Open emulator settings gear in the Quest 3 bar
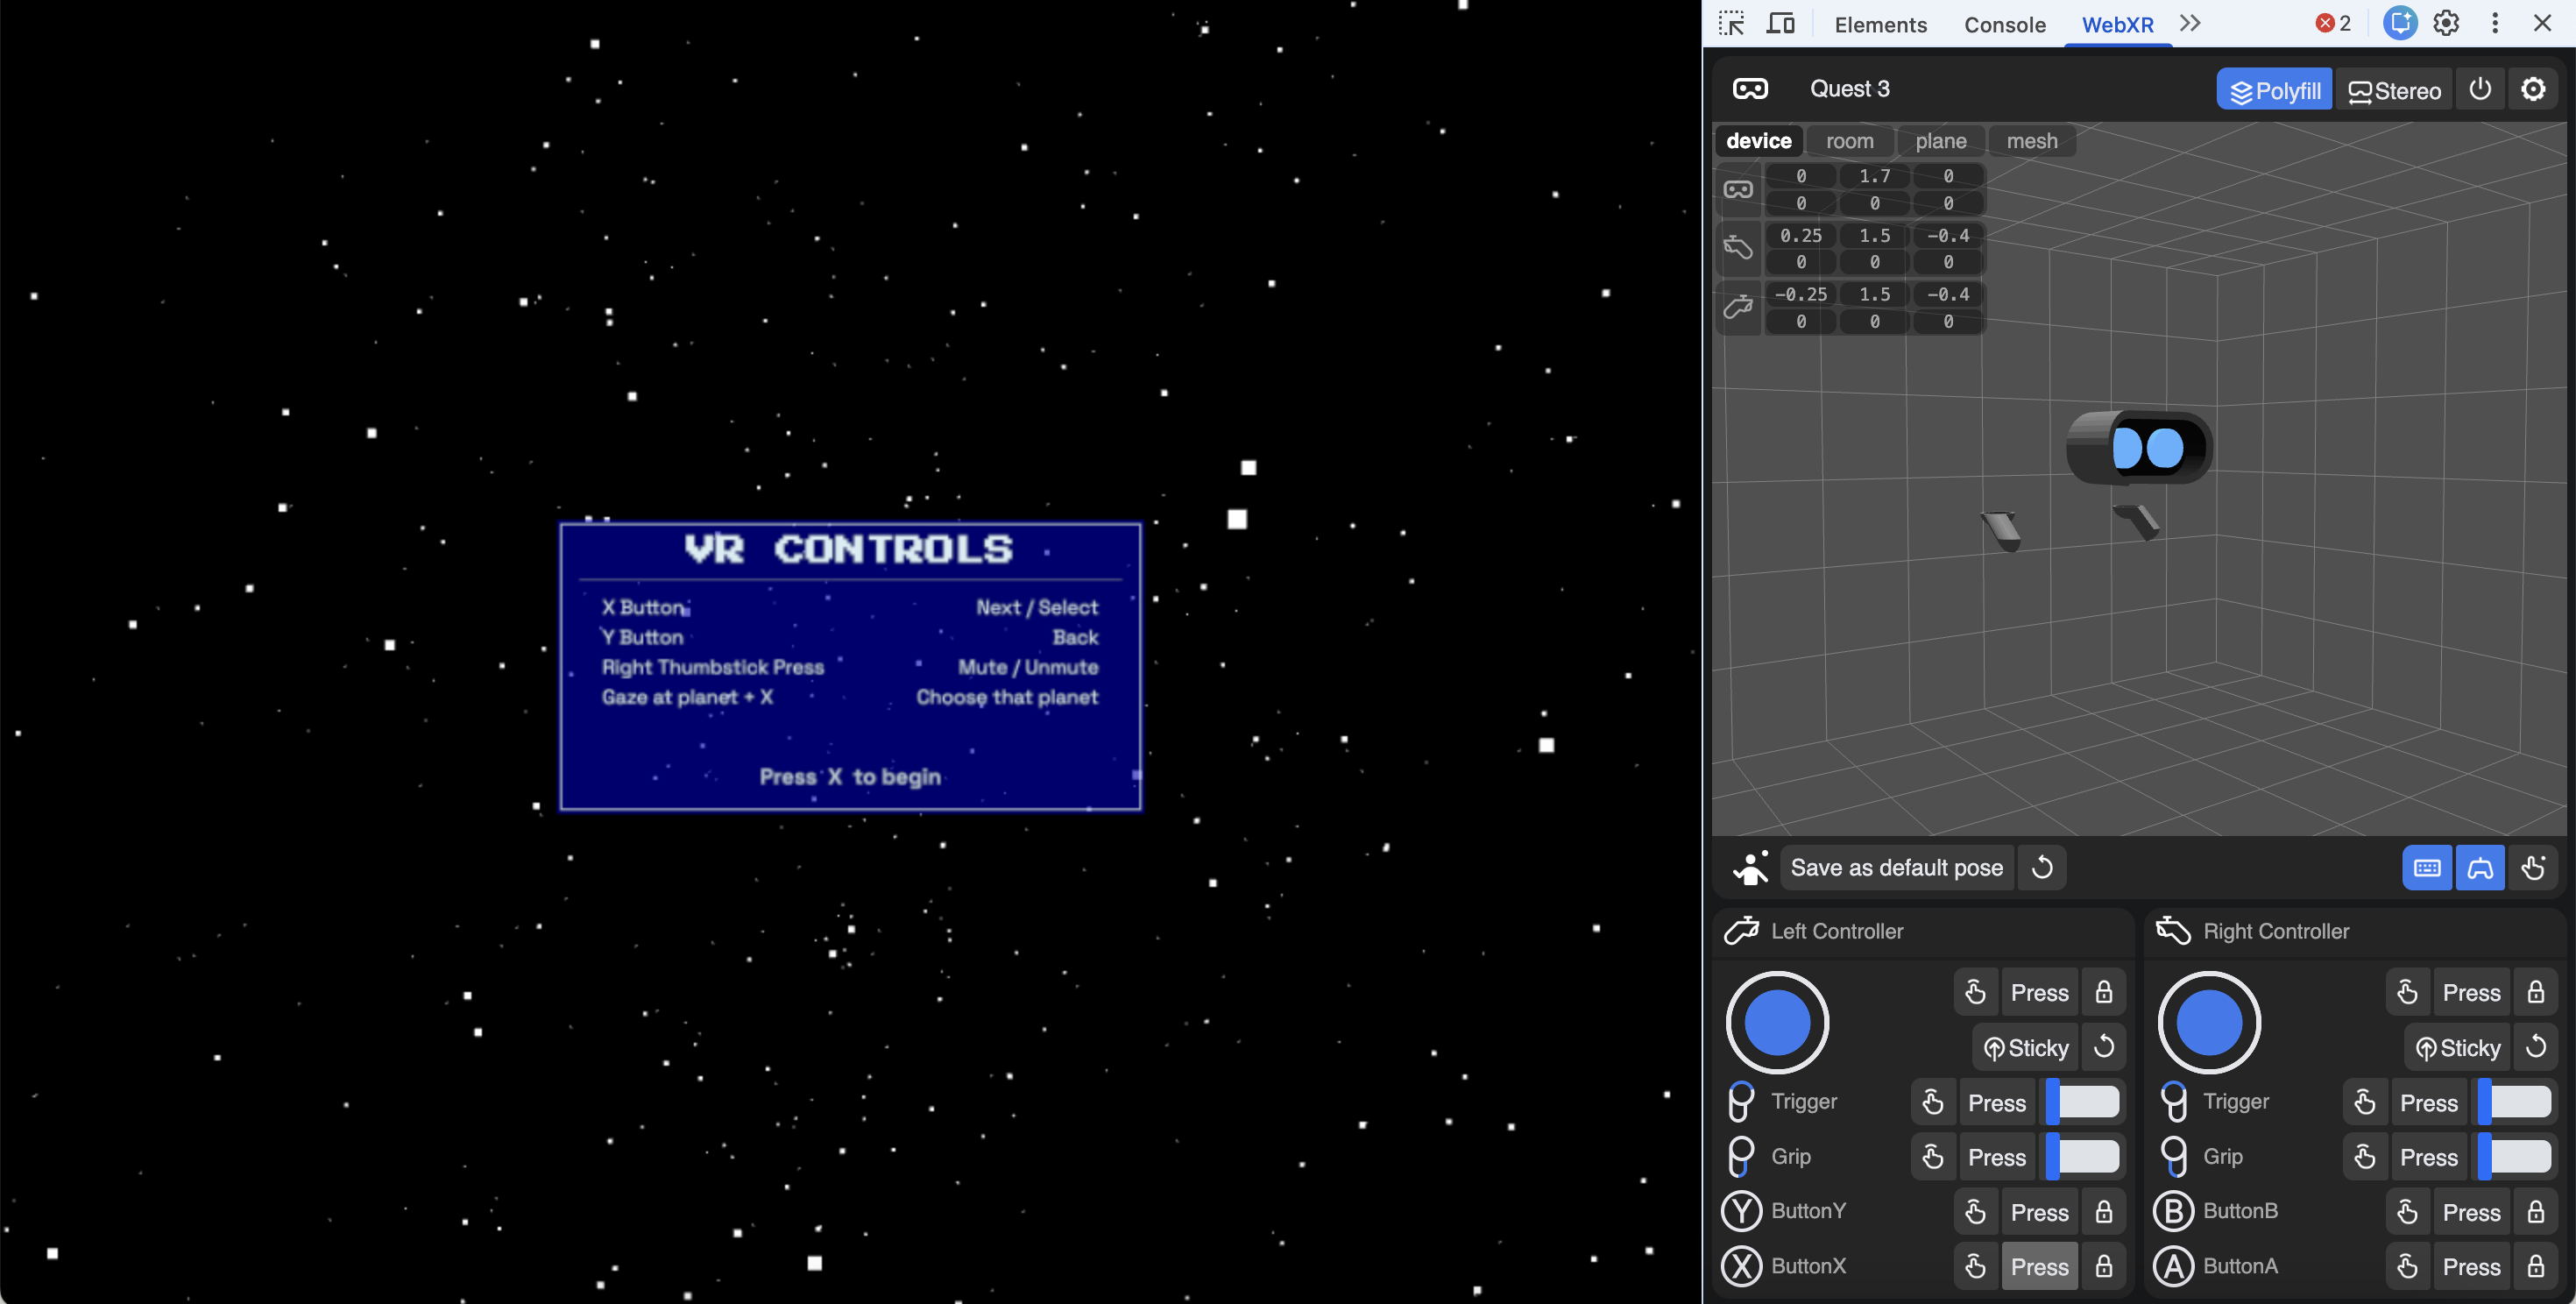The height and width of the screenshot is (1304, 2576). (x=2533, y=89)
